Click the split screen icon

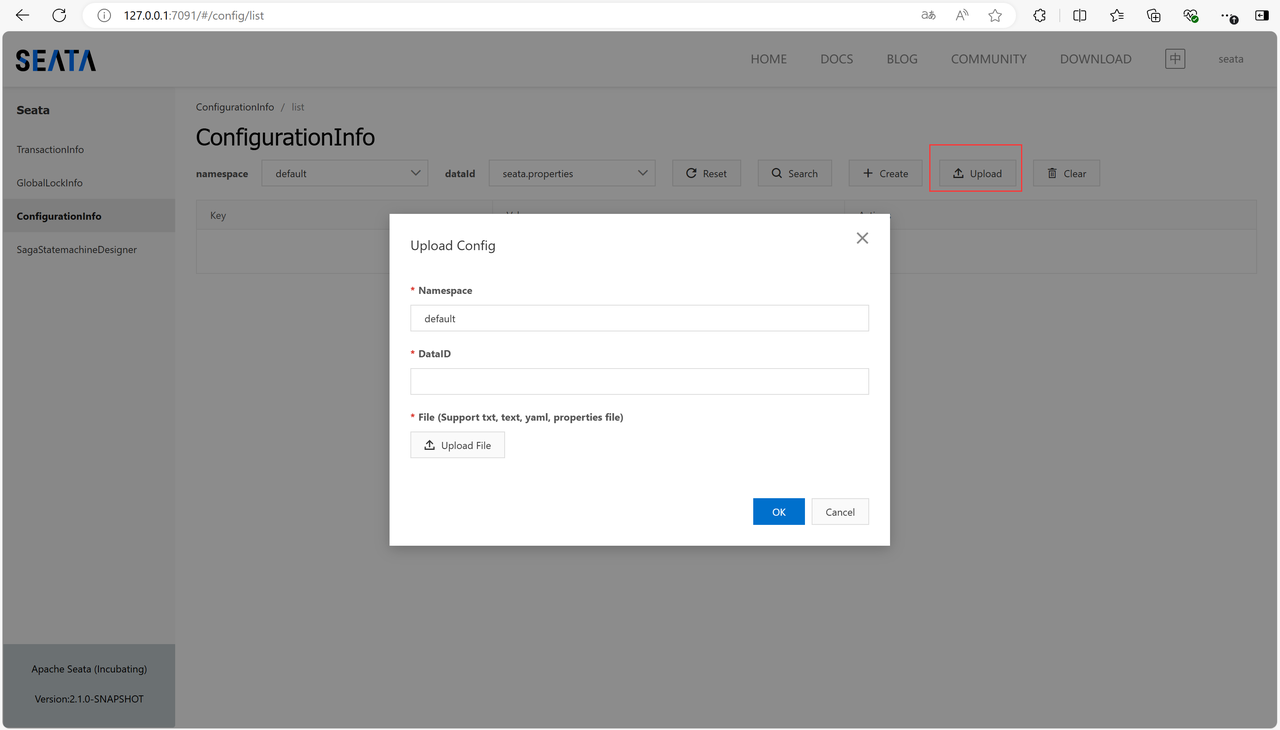tap(1080, 15)
